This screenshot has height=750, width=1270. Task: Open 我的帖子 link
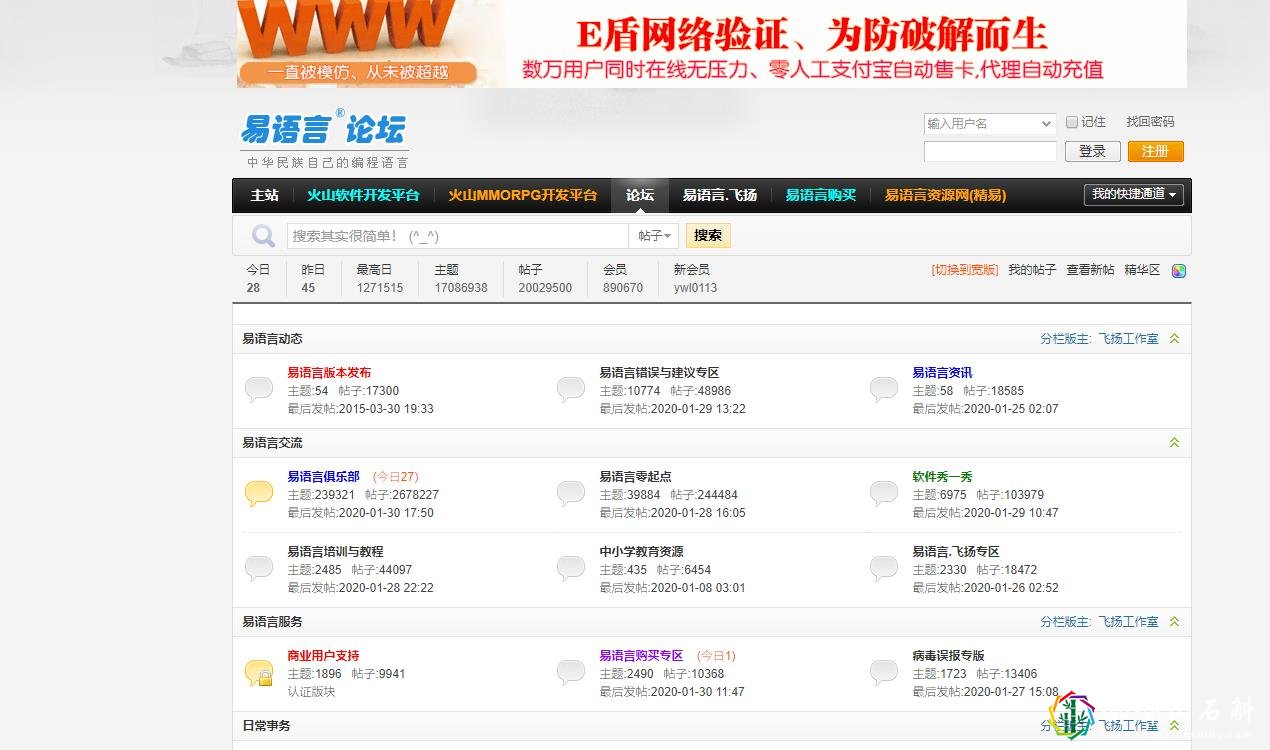pos(1032,270)
